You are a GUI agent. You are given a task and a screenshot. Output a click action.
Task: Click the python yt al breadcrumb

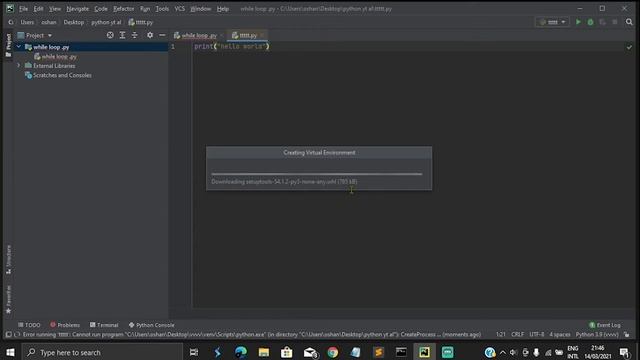coord(106,22)
